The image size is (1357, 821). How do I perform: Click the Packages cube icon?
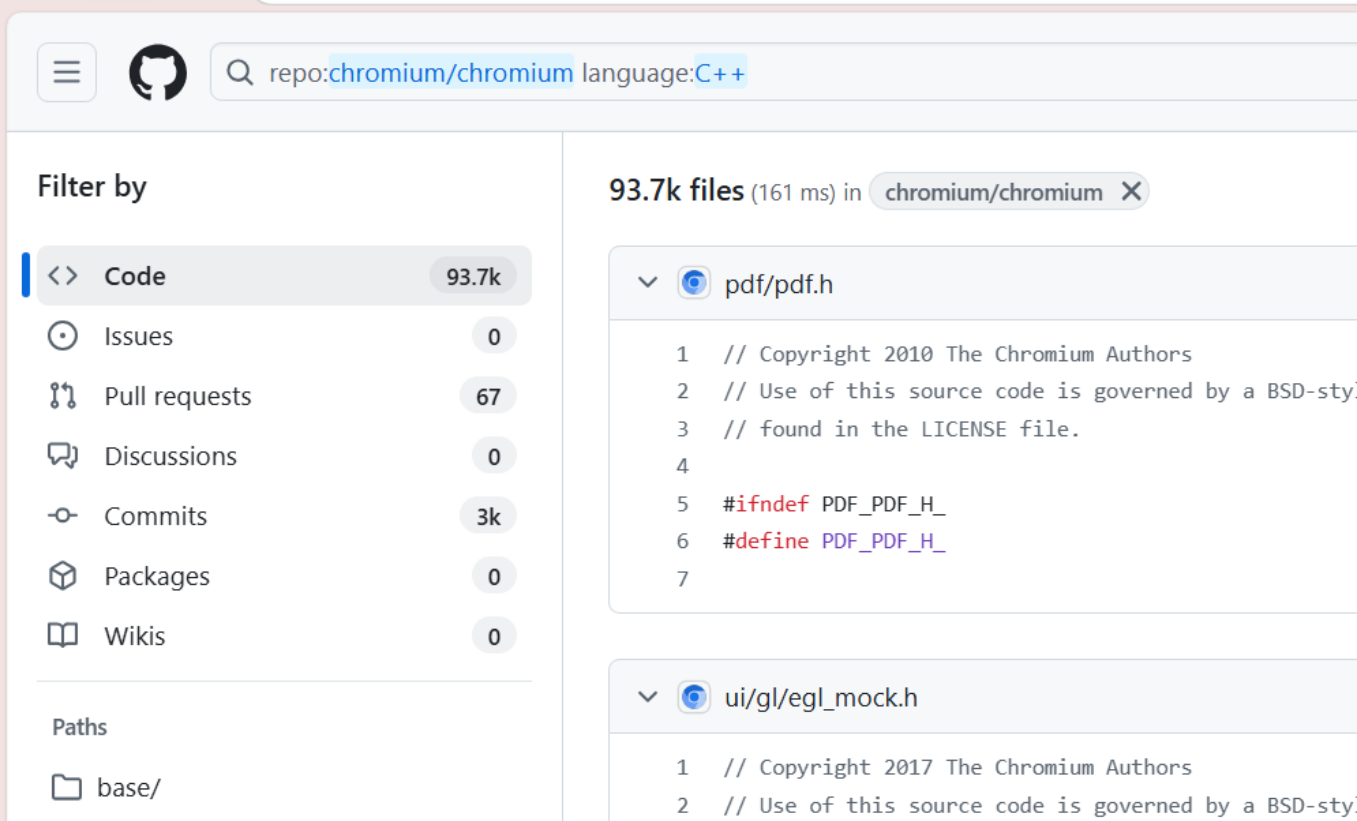click(x=63, y=576)
